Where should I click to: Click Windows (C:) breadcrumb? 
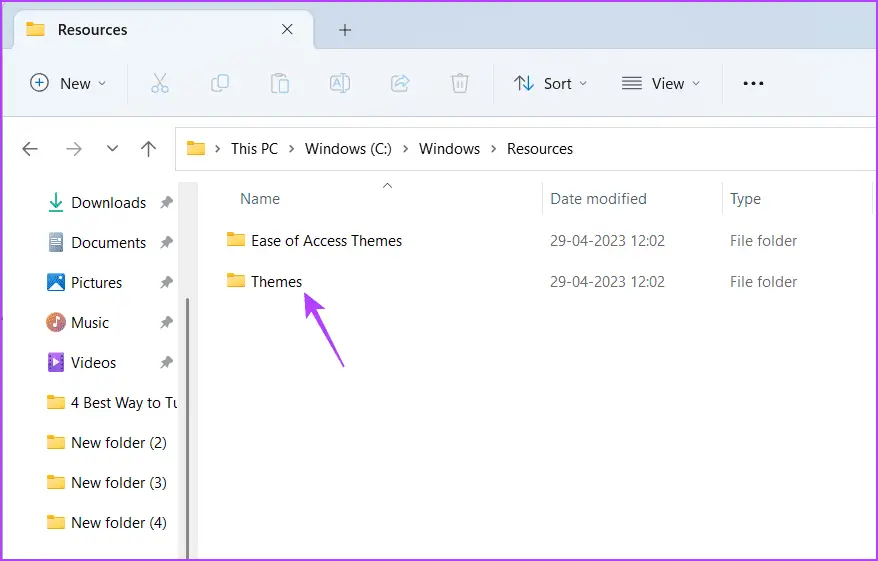[x=348, y=149]
